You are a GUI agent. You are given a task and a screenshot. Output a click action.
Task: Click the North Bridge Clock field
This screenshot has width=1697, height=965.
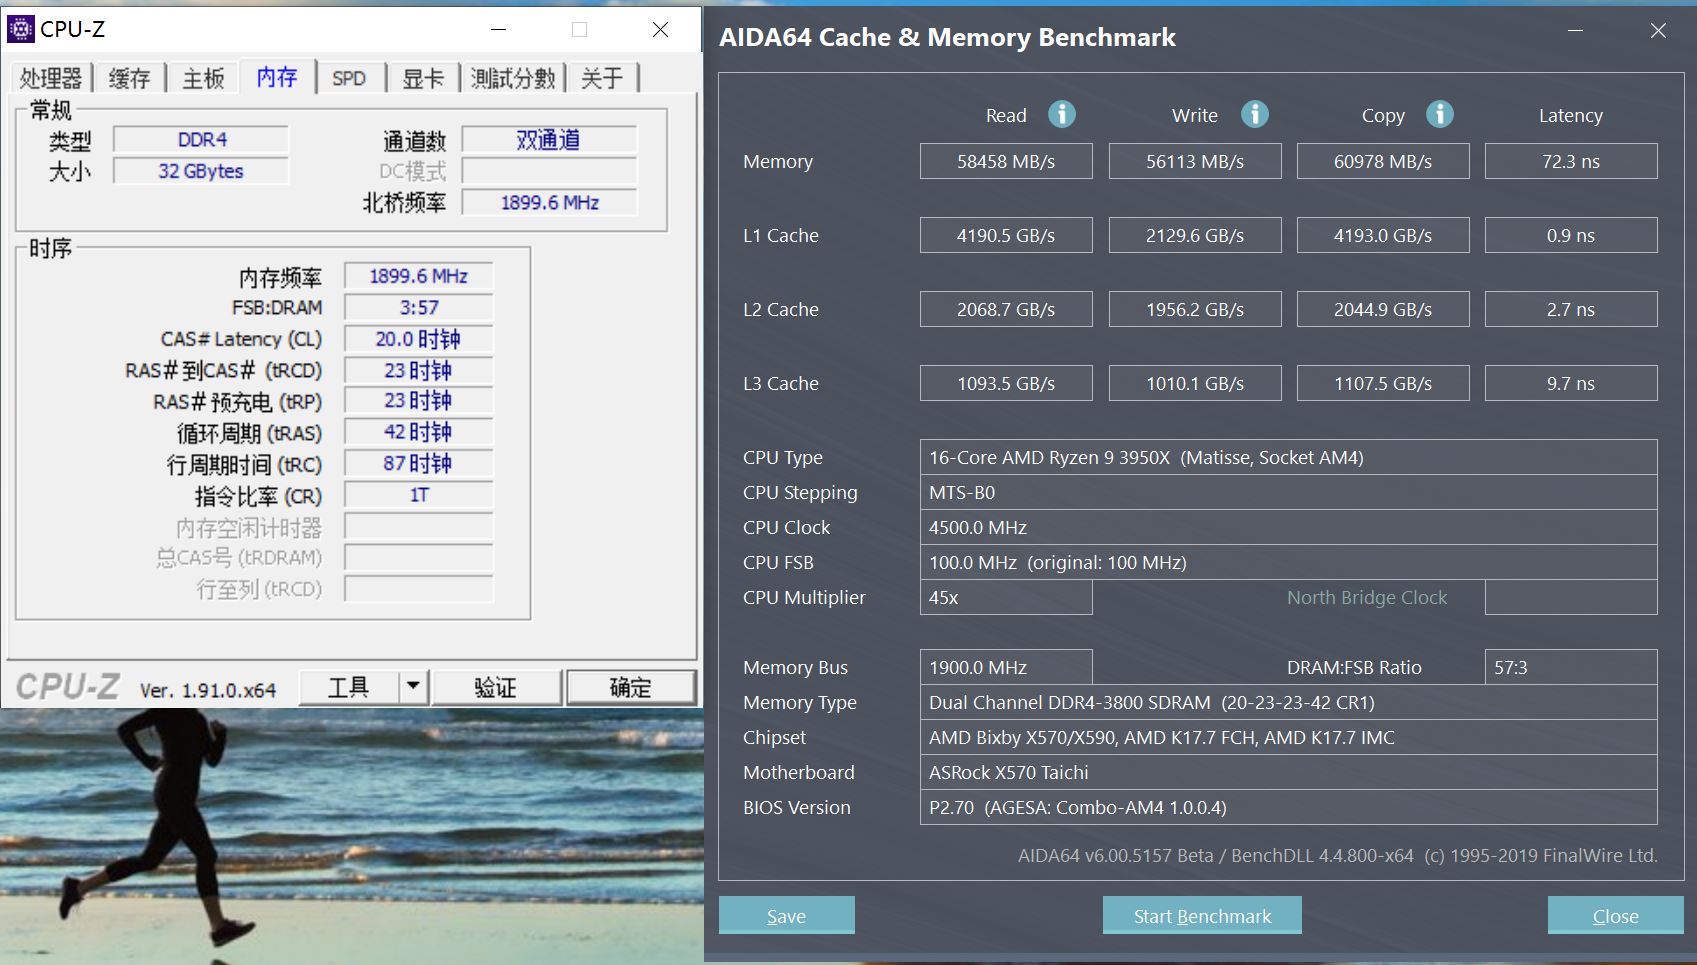(1571, 597)
